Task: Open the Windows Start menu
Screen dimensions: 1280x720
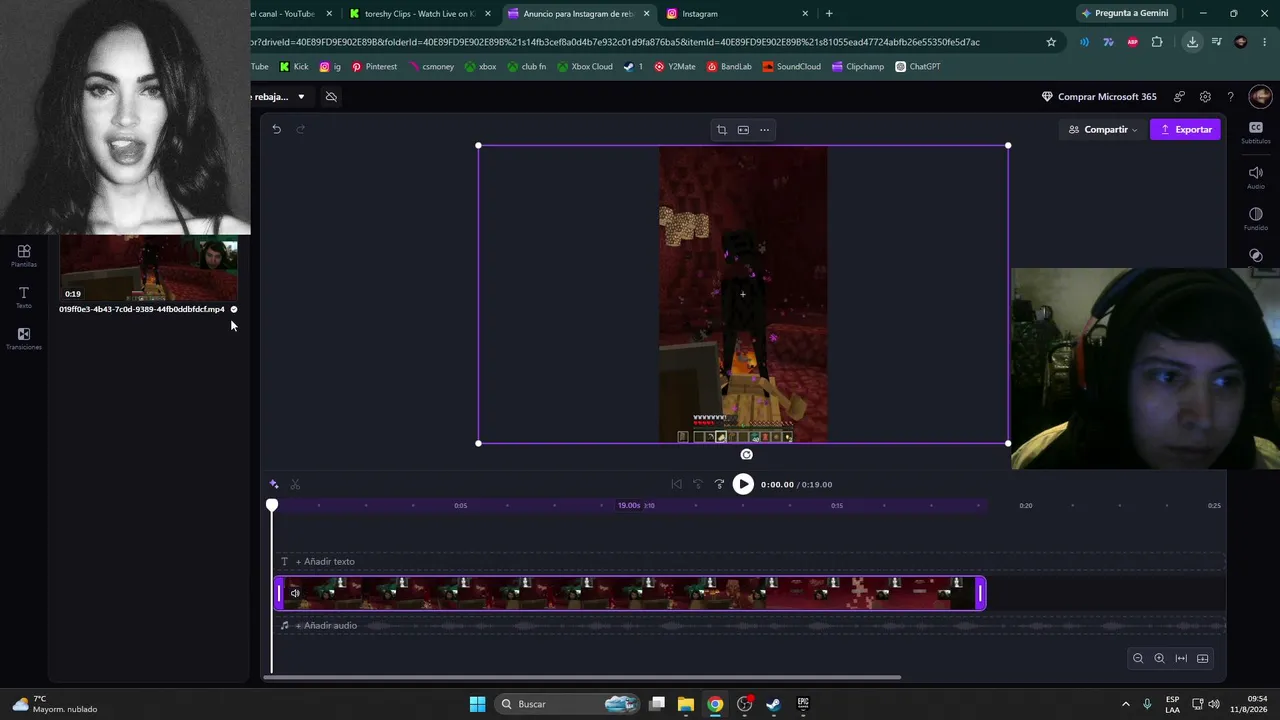Action: coord(477,704)
